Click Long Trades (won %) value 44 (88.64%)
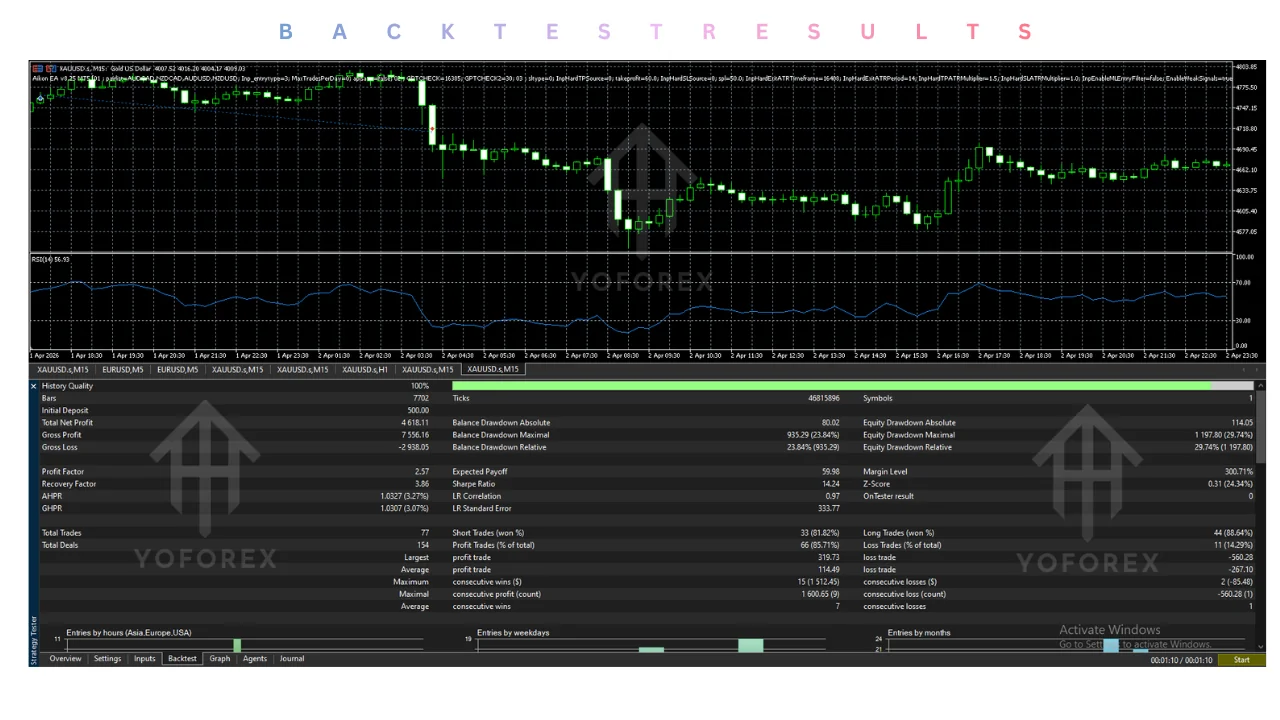Viewport: 1280px width, 720px height. pyautogui.click(x=1232, y=533)
